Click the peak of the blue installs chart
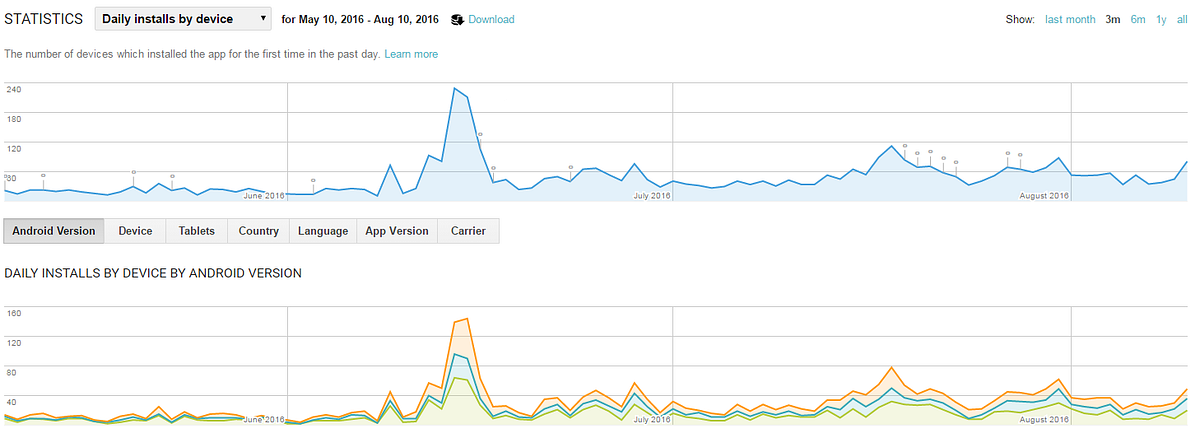The width and height of the screenshot is (1200, 429). (x=455, y=88)
